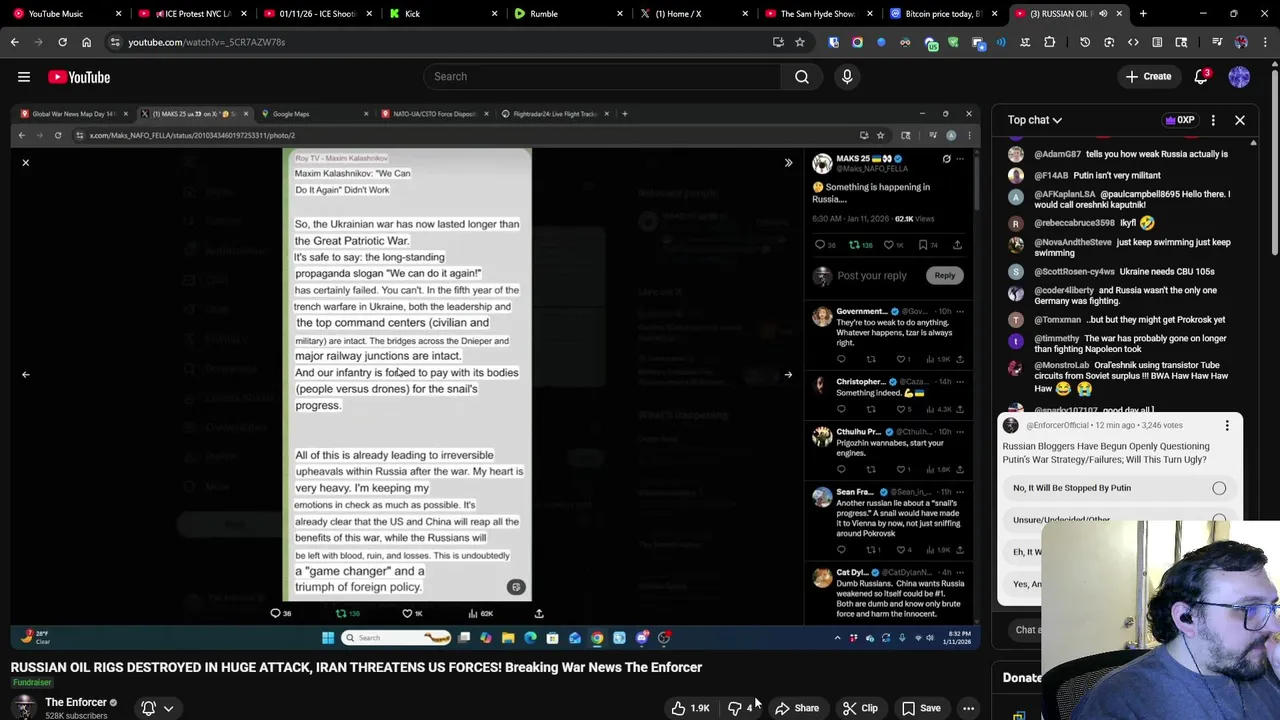Viewport: 1280px width, 720px height.
Task: Click chat username @ScottRosen-cy4ws
Action: tap(1074, 272)
